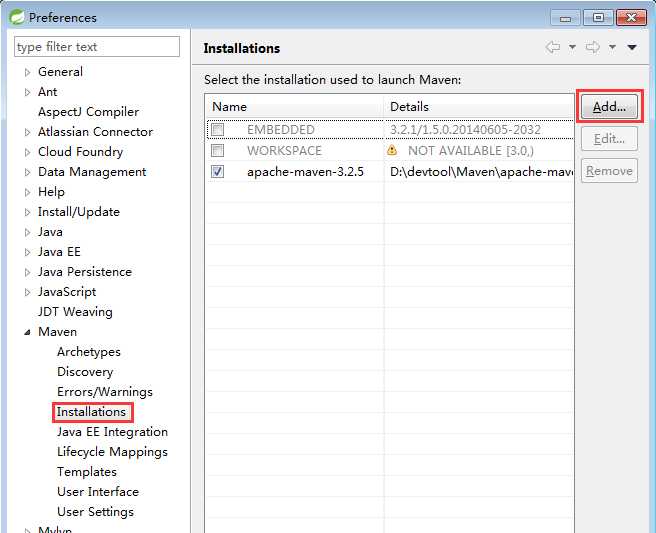Viewport: 656px width, 533px height.
Task: Minimize the Preferences window
Action: pos(566,18)
